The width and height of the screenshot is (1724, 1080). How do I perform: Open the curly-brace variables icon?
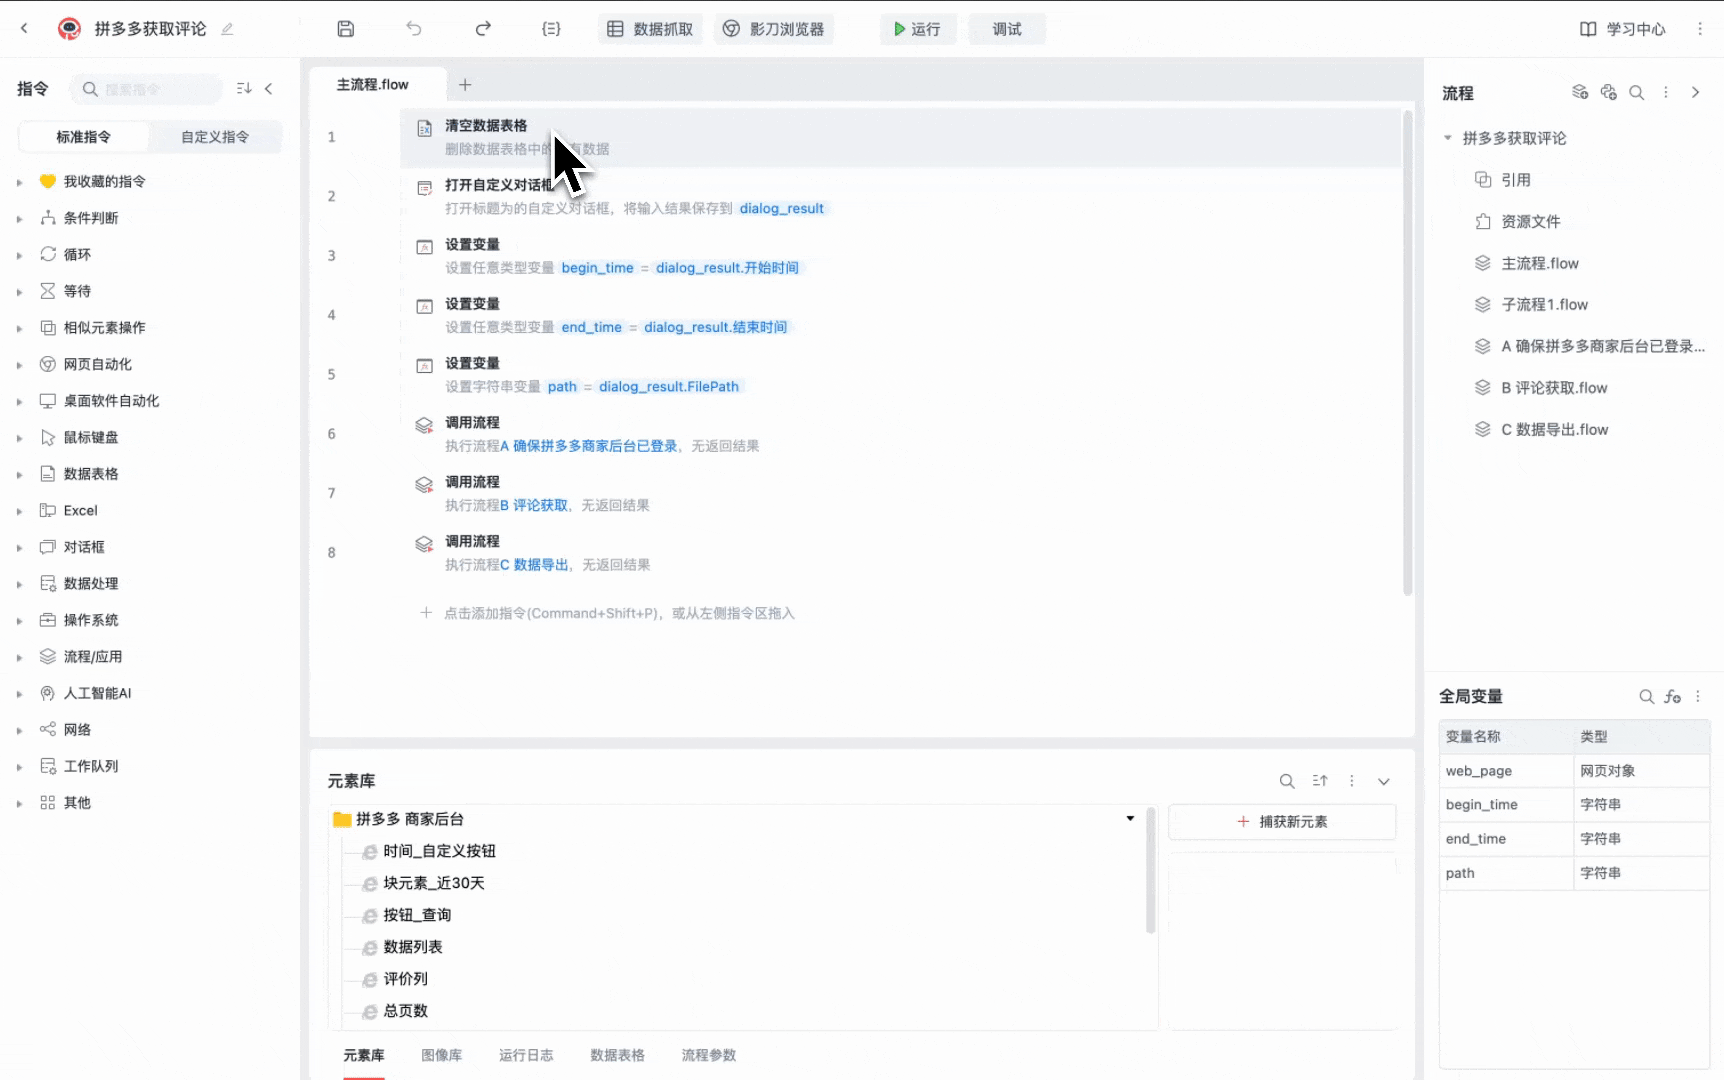point(551,29)
